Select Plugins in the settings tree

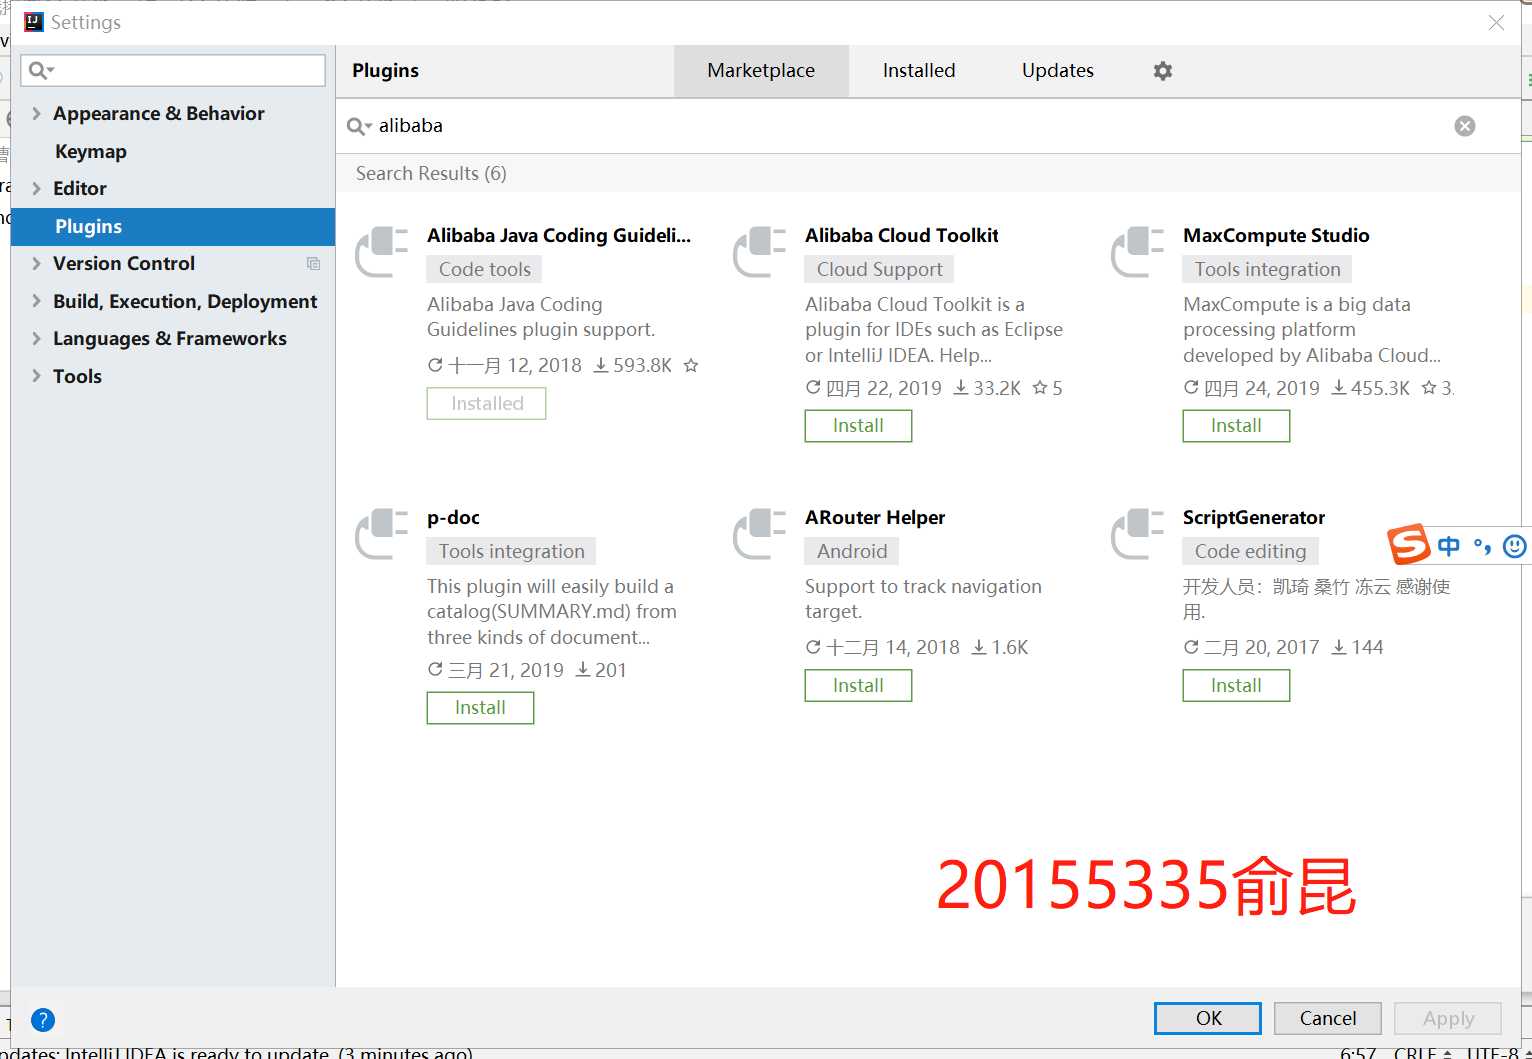pyautogui.click(x=173, y=227)
